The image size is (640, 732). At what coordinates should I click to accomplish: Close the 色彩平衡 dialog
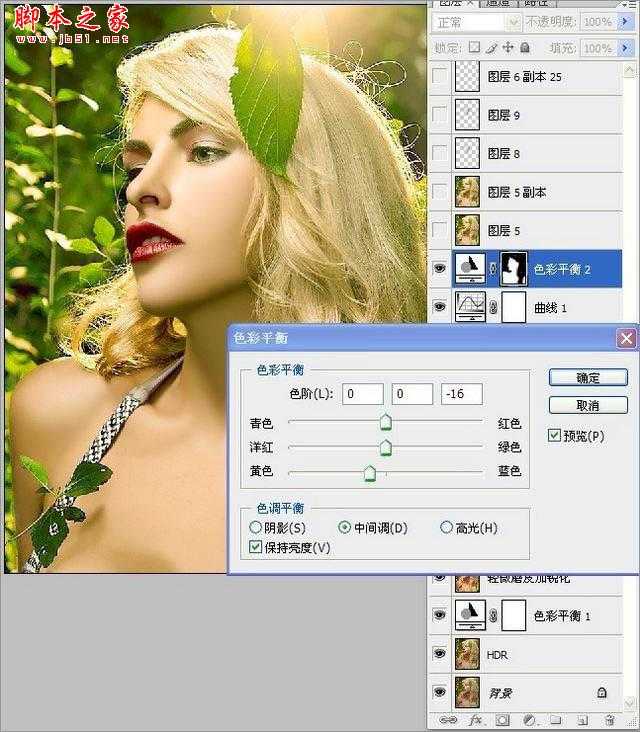tap(626, 338)
